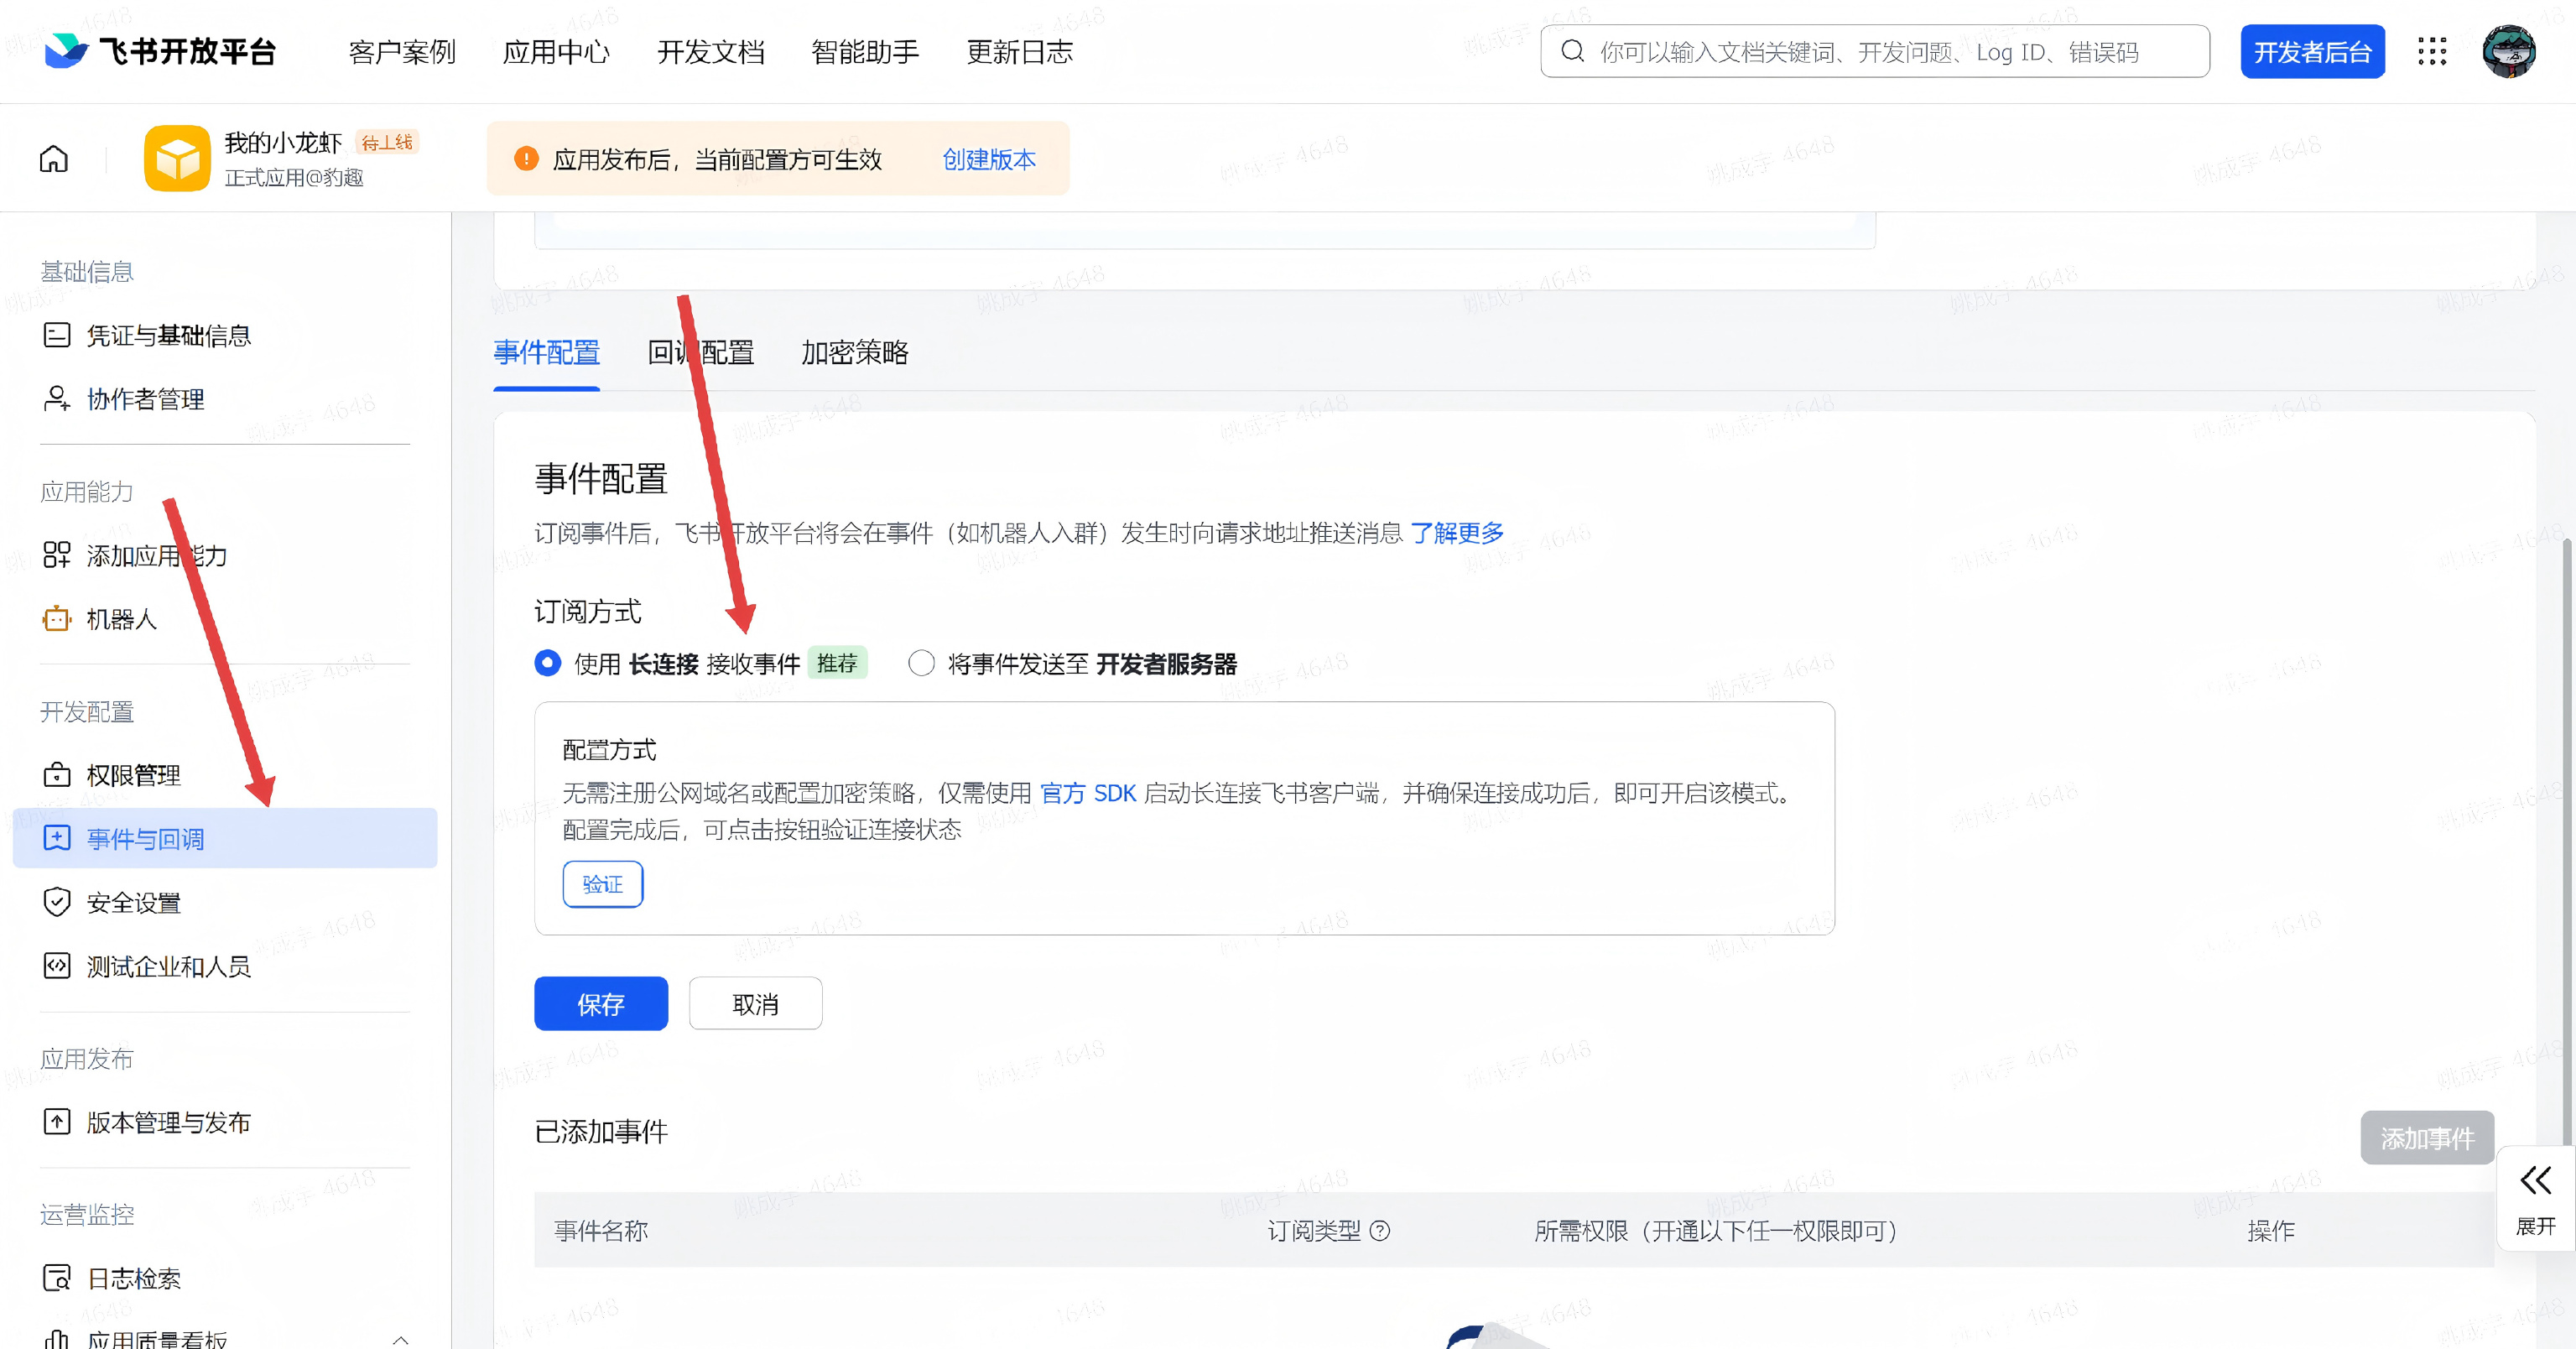Screen dimensions: 2576x1349
Task: Collapse the 应用质量看板 chevron
Action: click(400, 1340)
